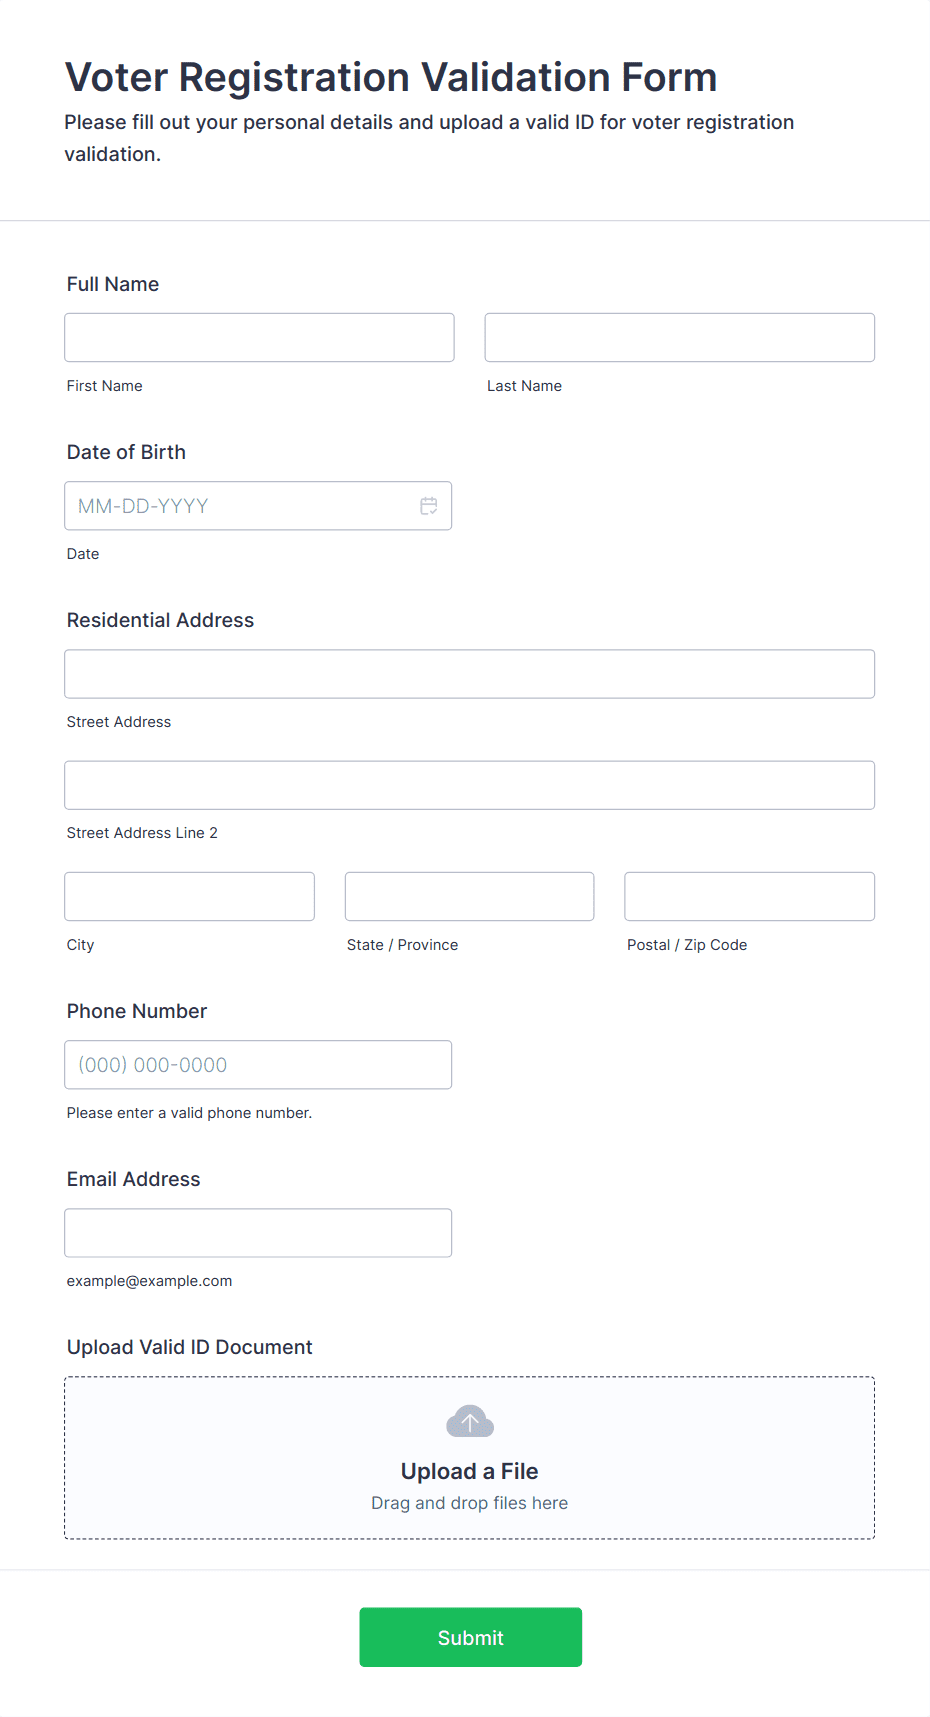The width and height of the screenshot is (930, 1717).
Task: Click the State / Province field
Action: click(x=469, y=897)
